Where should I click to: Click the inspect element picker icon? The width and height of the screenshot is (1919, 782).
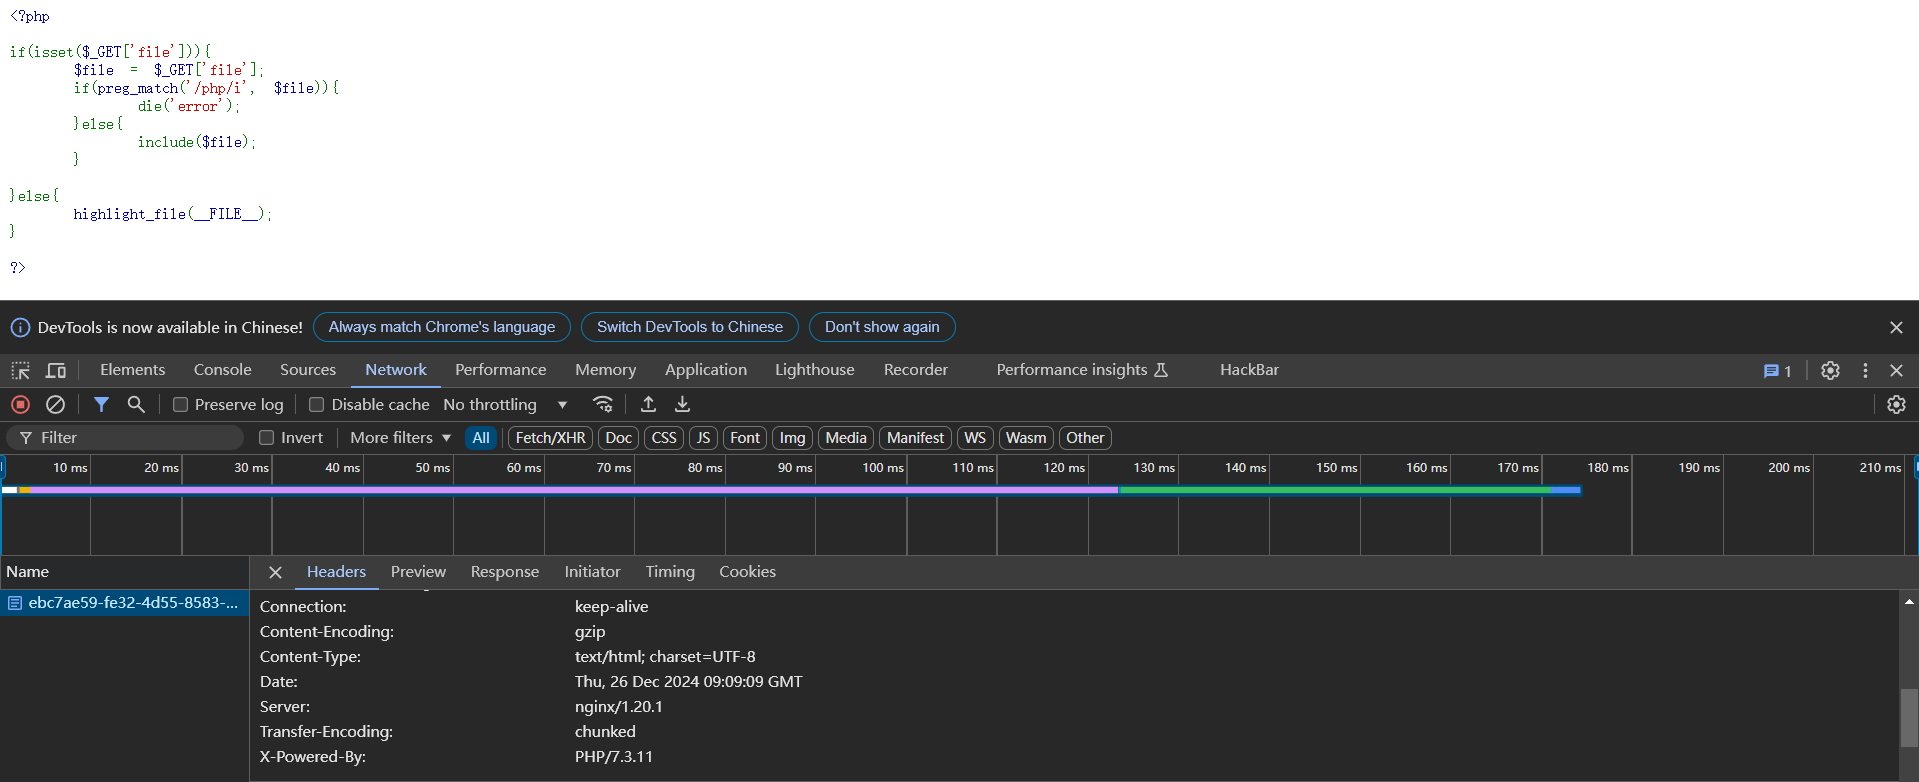[x=21, y=370]
